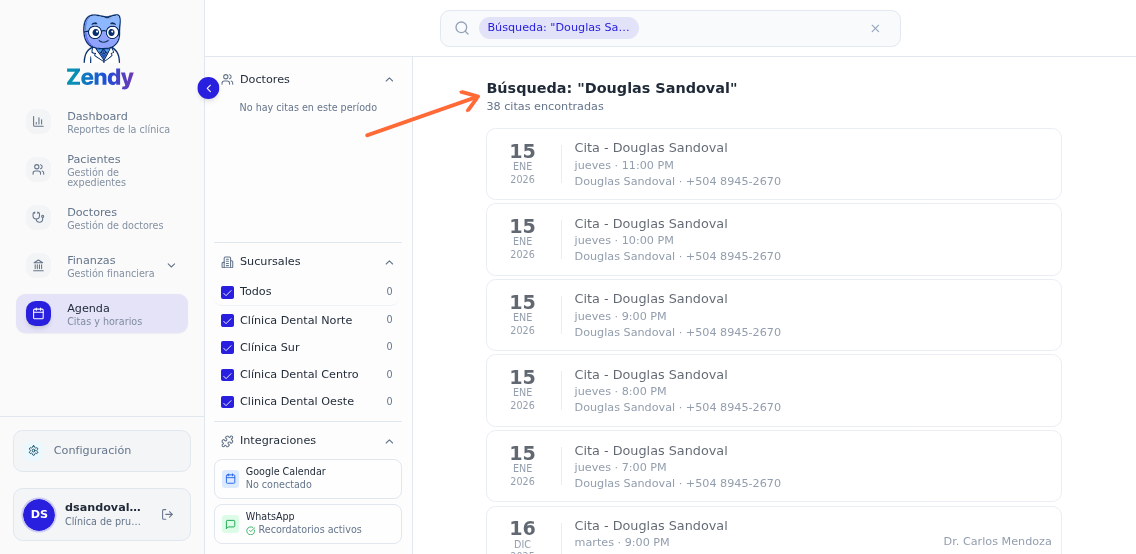Collapse sidebar with the blue arrow button
Viewport: 1136px width, 554px height.
(x=208, y=88)
